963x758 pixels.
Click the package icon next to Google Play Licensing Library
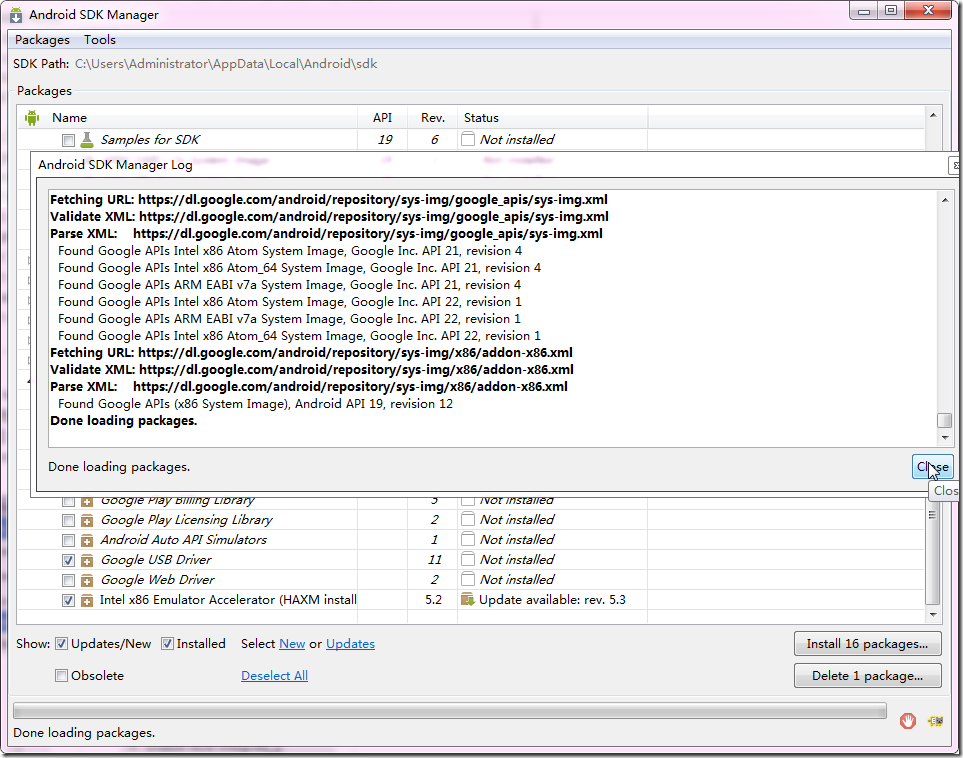click(87, 520)
